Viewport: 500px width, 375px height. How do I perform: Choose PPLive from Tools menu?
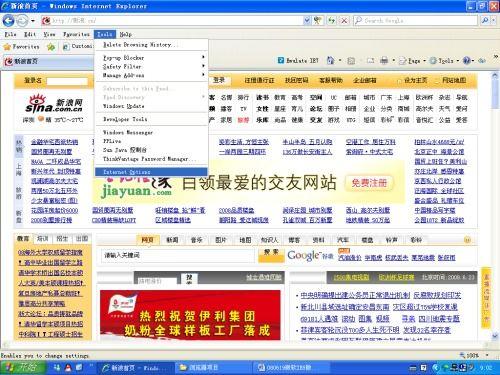(x=151, y=141)
